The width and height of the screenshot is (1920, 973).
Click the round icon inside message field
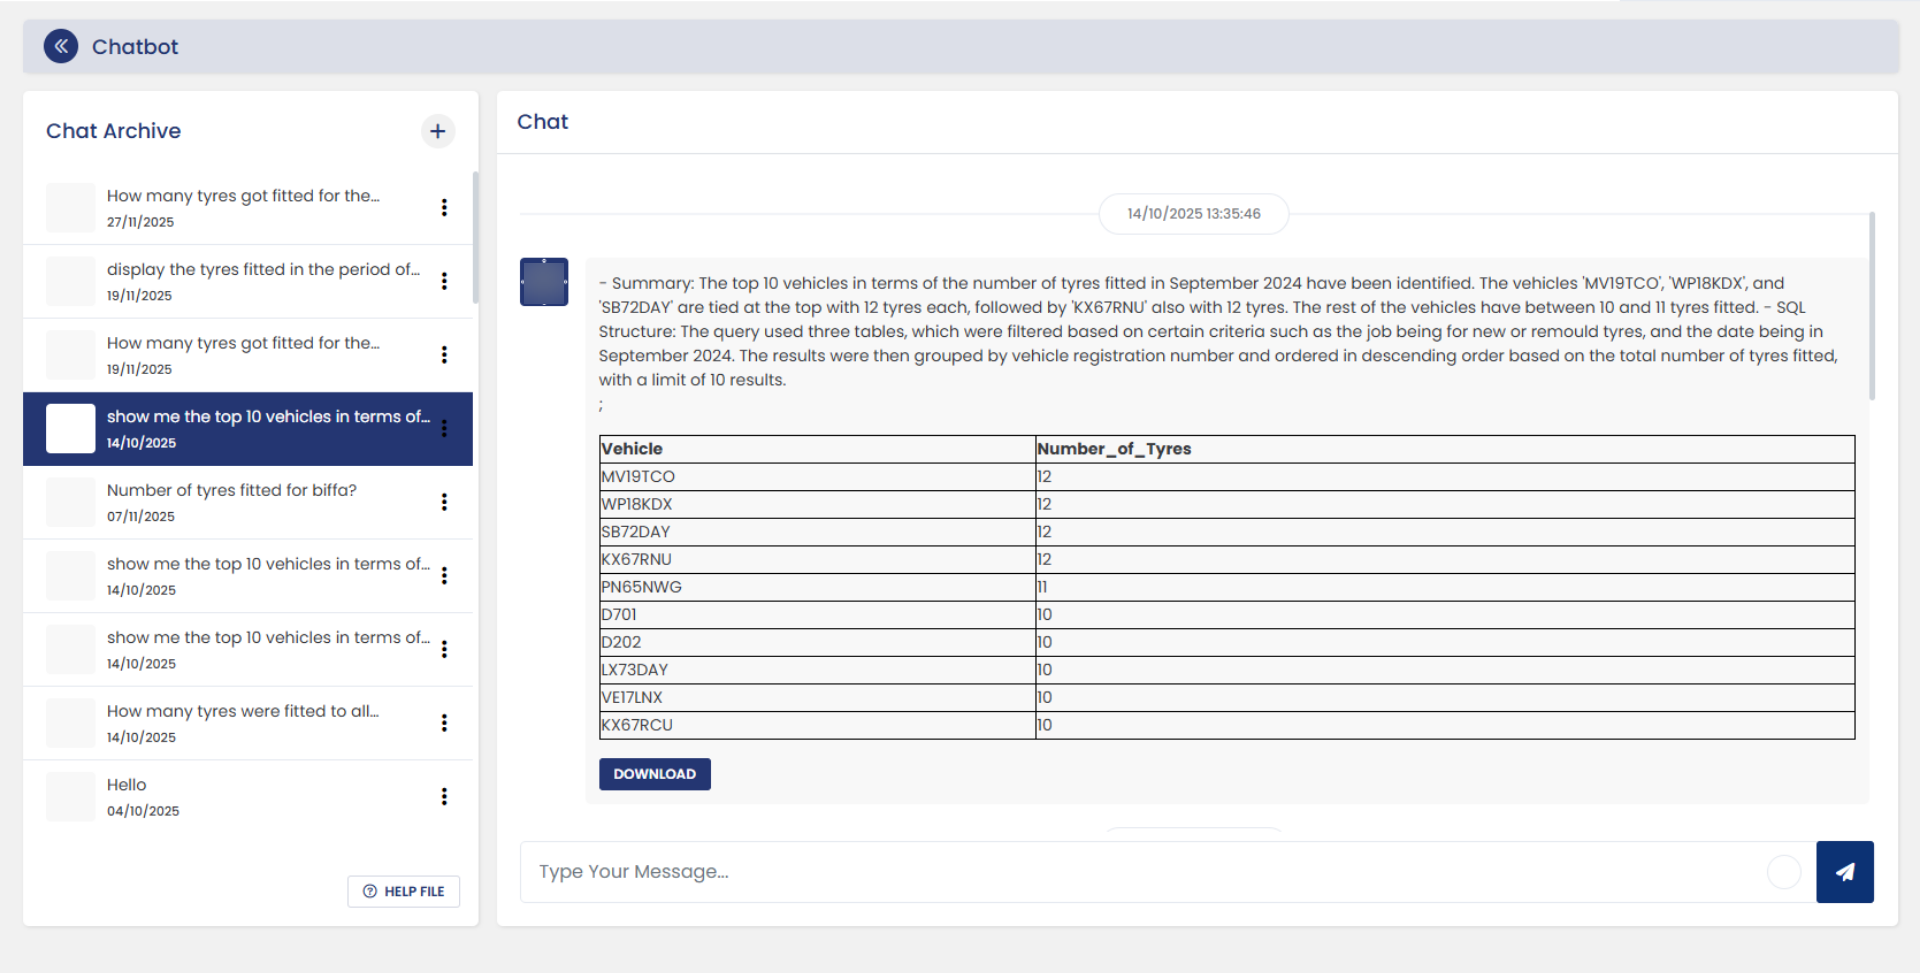1784,872
